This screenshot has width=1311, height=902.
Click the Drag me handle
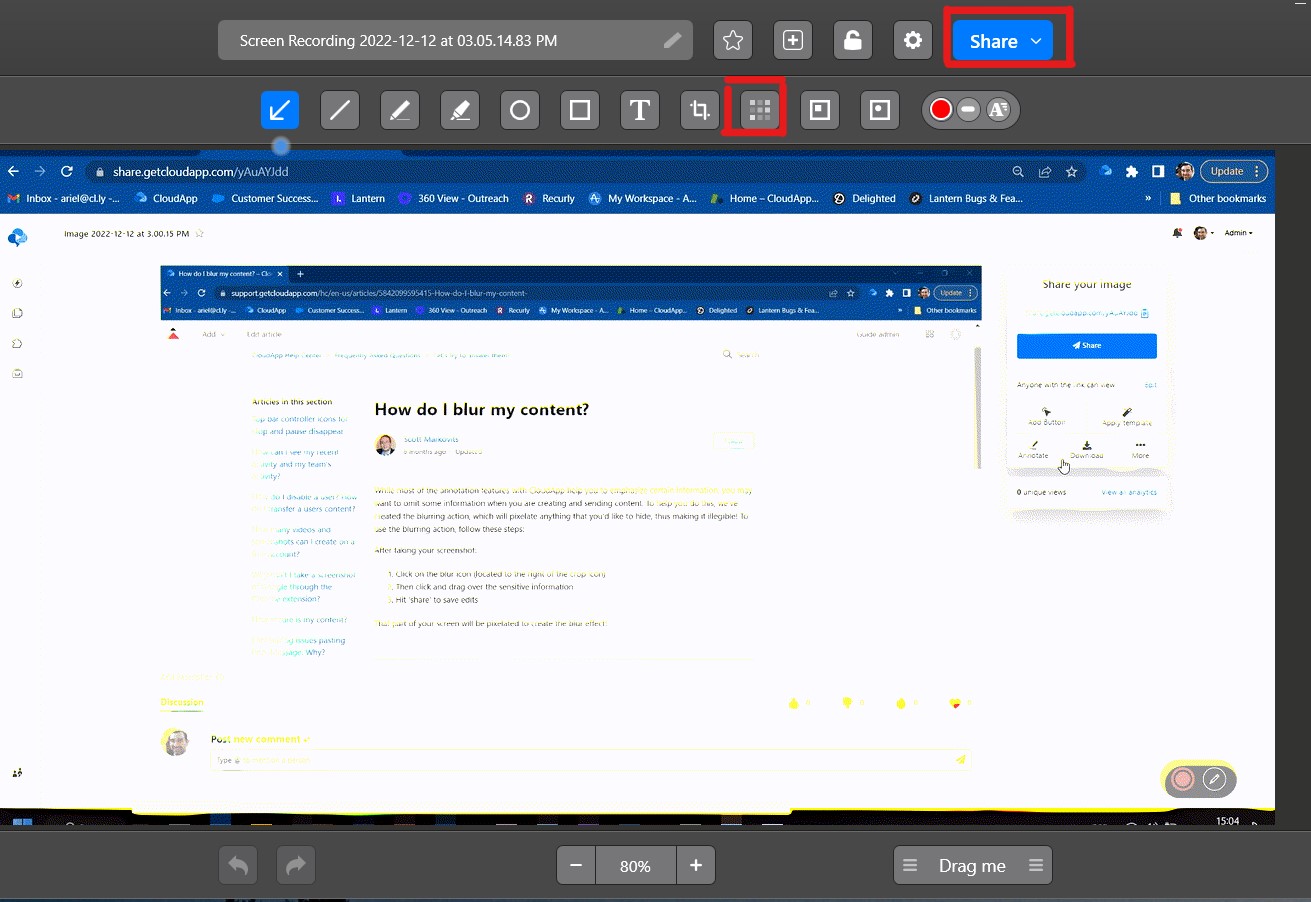pyautogui.click(x=973, y=866)
